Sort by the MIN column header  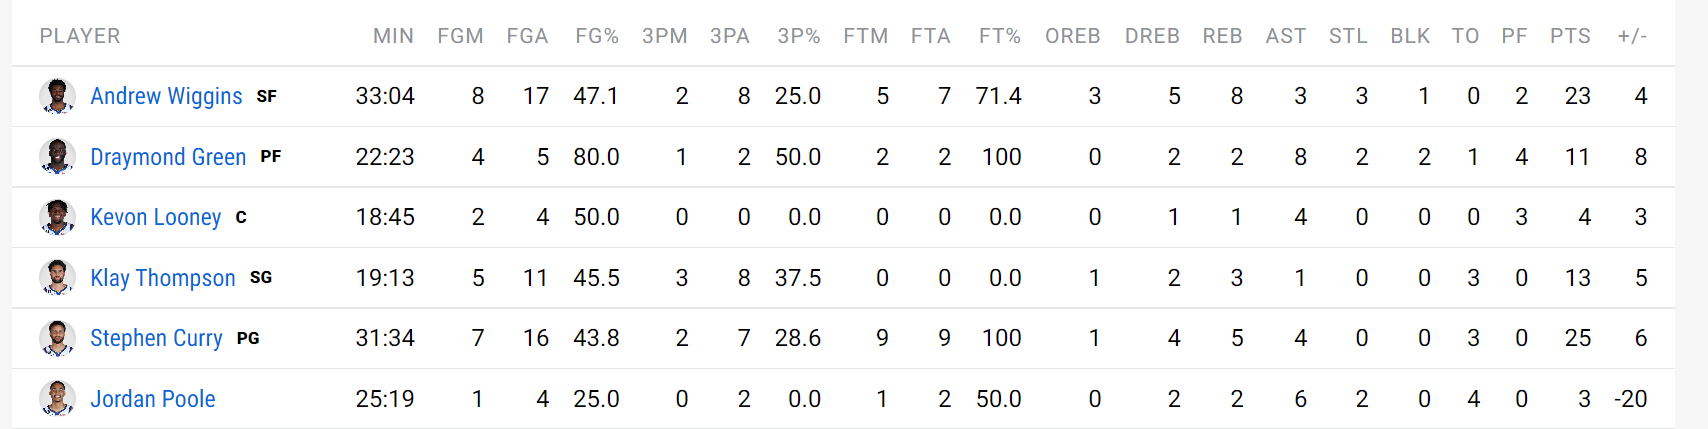click(x=393, y=36)
